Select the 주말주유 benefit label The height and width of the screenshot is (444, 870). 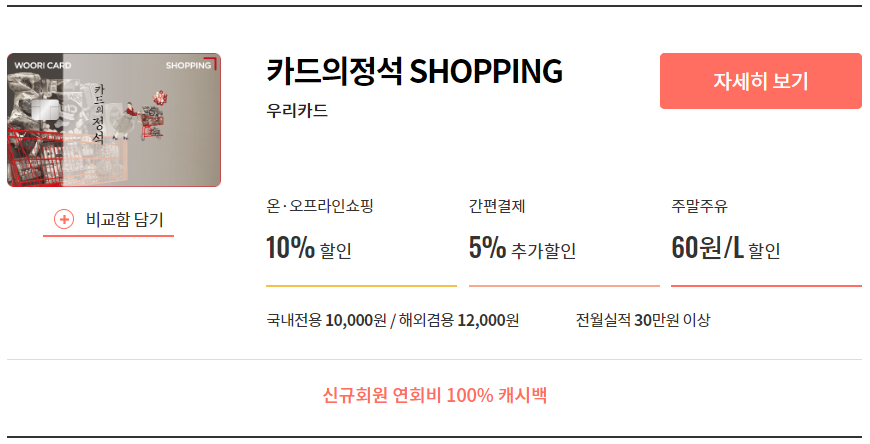click(699, 206)
